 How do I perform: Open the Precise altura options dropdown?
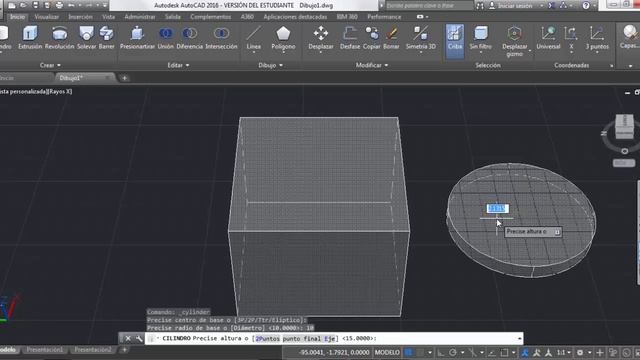(x=557, y=232)
